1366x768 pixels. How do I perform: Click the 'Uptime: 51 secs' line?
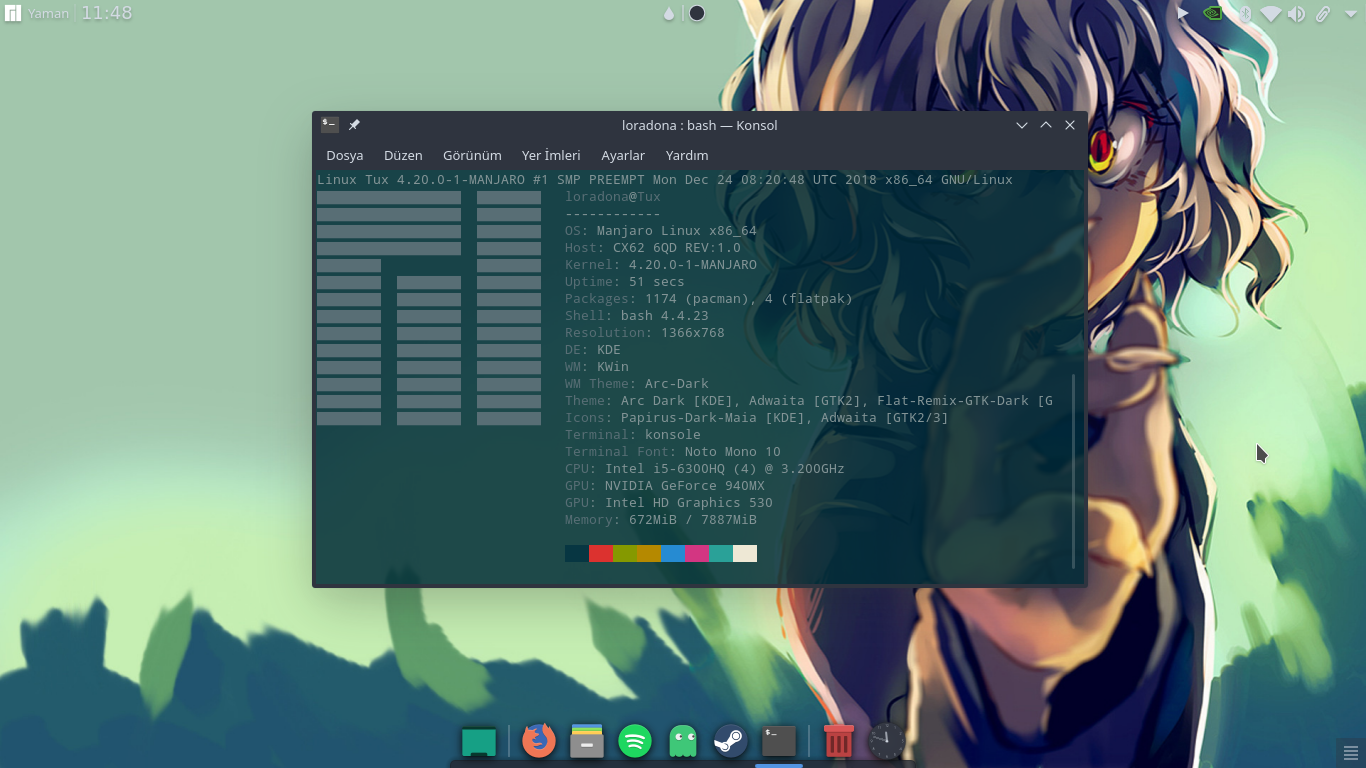click(625, 282)
